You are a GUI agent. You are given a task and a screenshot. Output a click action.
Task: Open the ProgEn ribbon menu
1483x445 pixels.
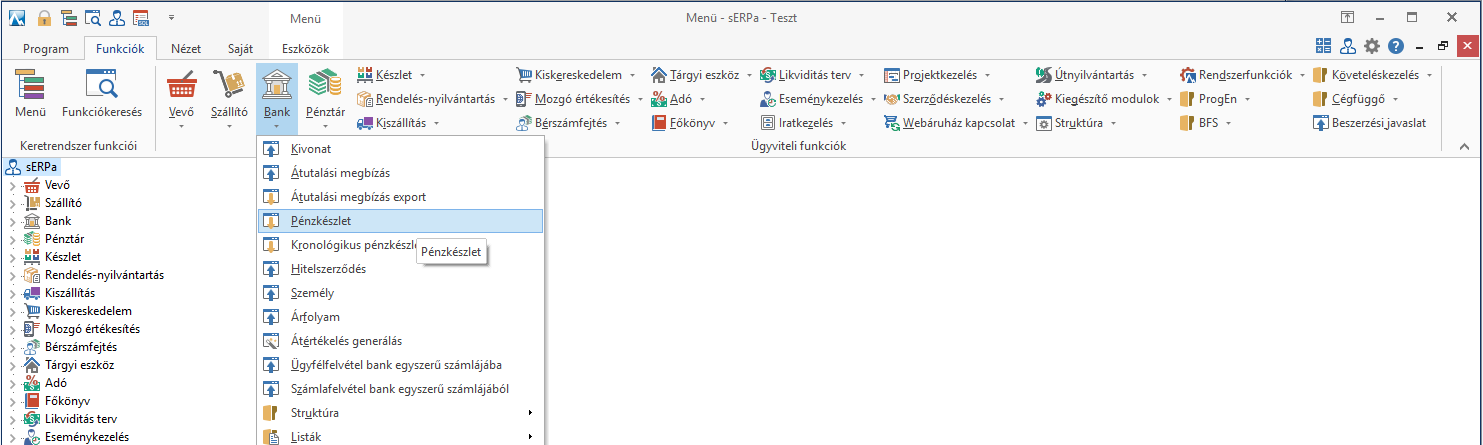point(1215,99)
